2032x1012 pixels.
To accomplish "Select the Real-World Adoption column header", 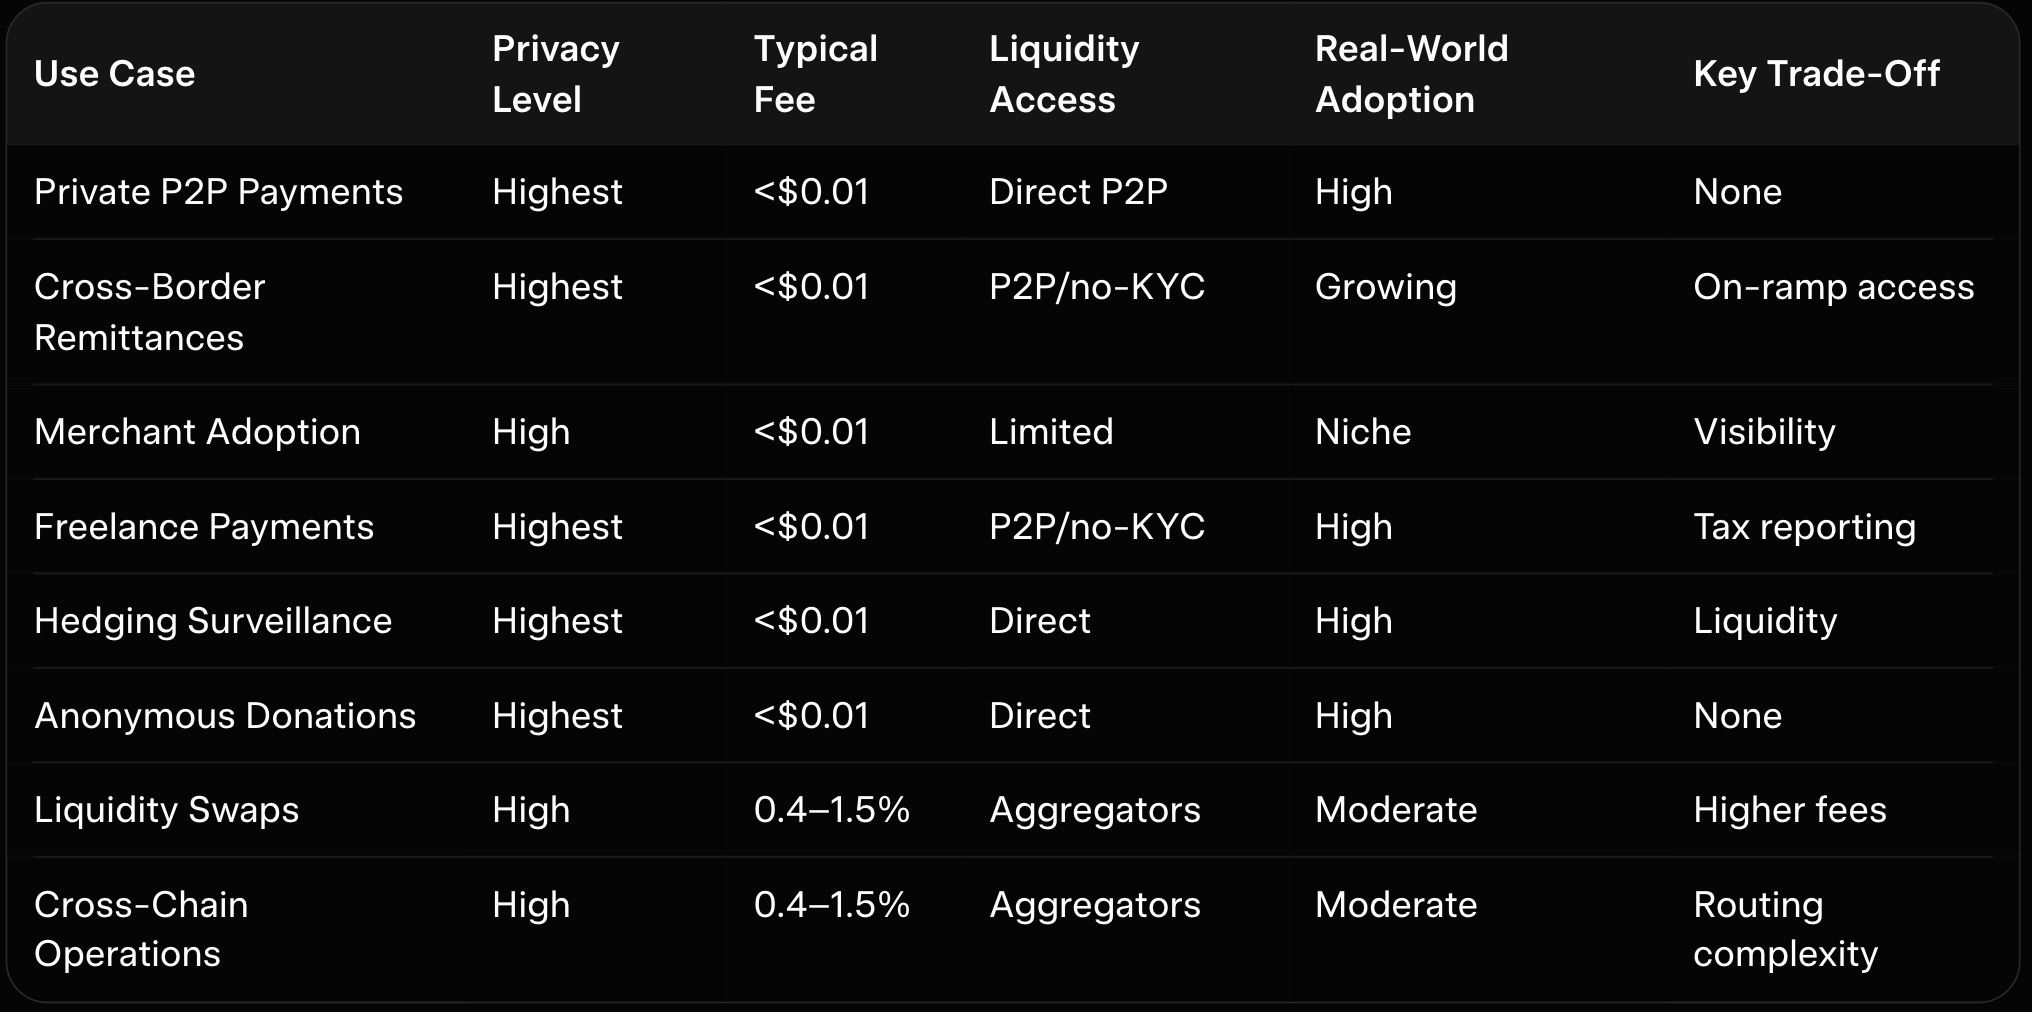I will pyautogui.click(x=1411, y=74).
